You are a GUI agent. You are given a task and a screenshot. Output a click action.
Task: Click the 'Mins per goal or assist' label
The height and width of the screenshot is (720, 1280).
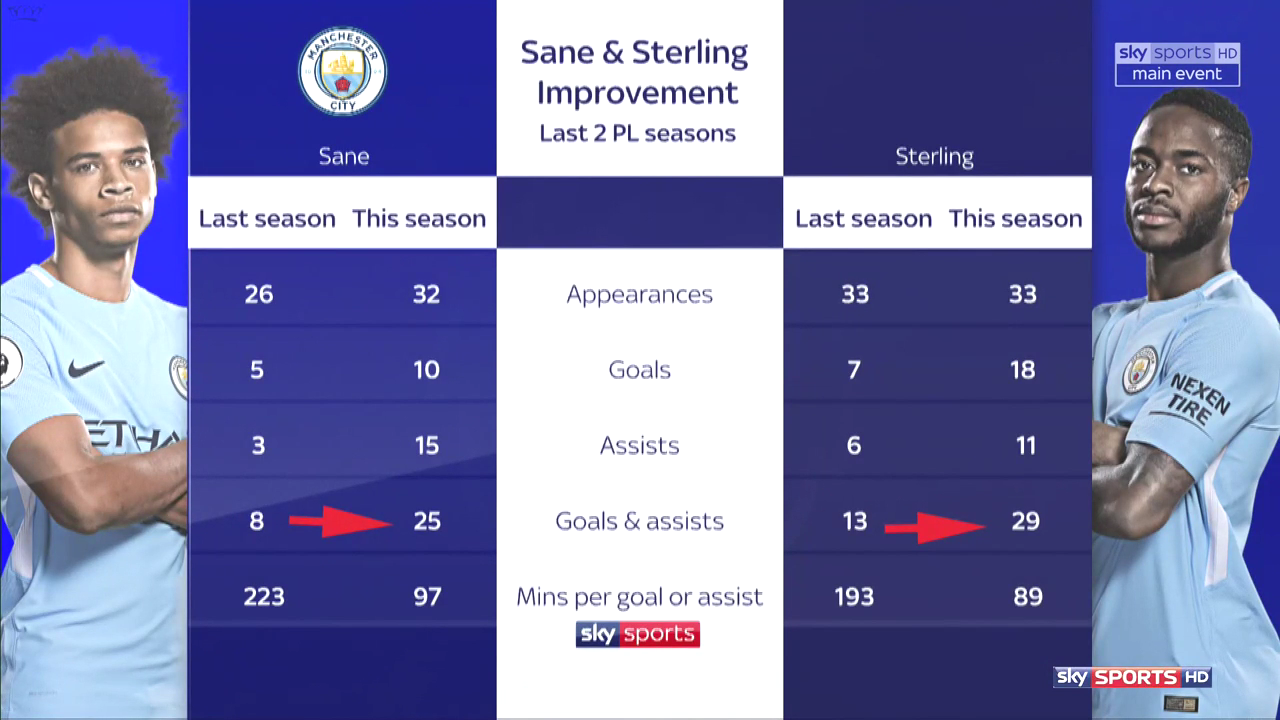click(640, 597)
